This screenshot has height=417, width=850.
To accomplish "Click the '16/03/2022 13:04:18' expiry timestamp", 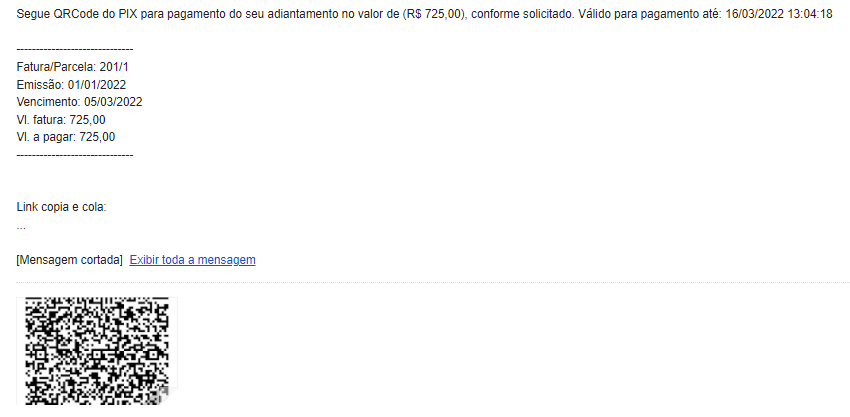I will tap(778, 15).
